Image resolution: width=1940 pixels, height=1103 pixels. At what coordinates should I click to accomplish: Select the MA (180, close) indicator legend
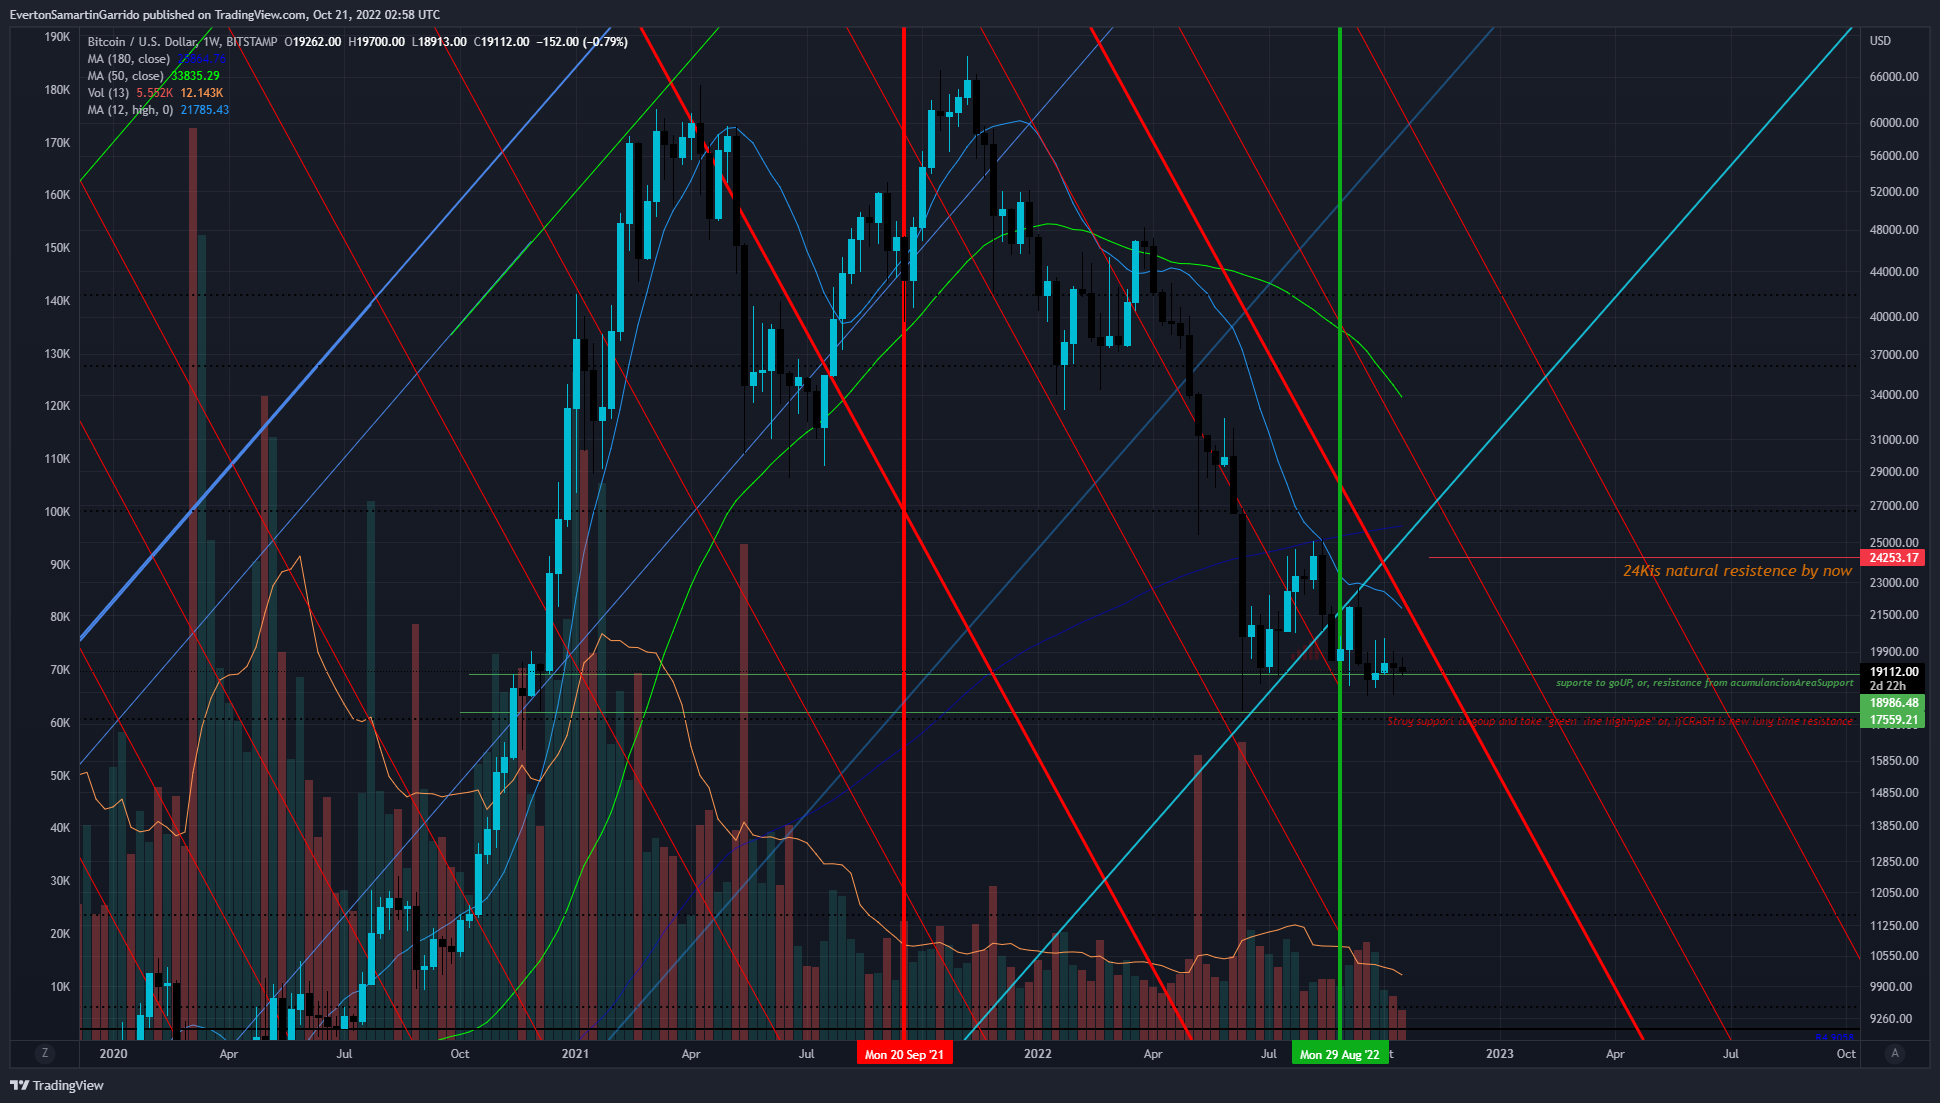coord(128,59)
